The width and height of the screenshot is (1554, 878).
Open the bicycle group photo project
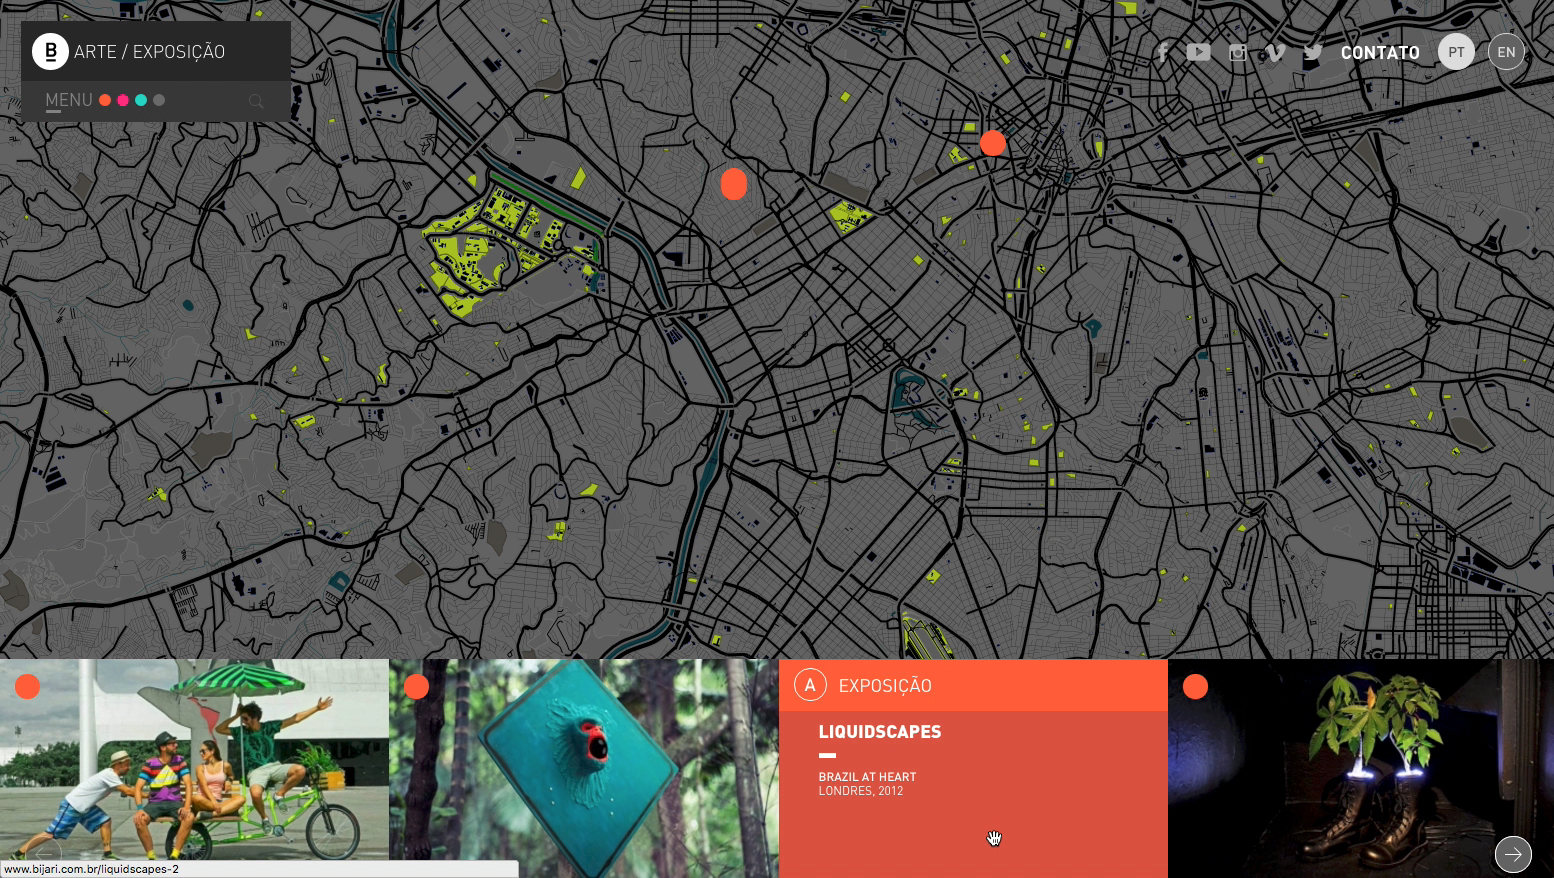(194, 768)
